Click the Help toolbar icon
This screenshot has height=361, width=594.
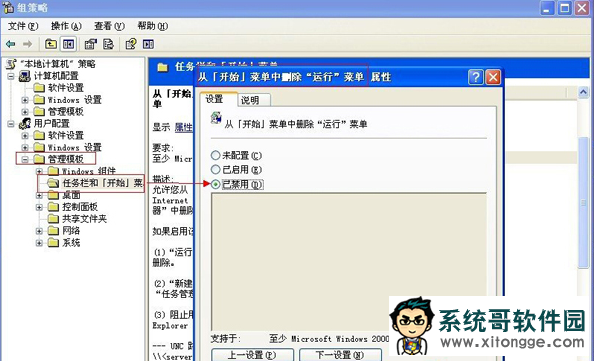point(131,44)
